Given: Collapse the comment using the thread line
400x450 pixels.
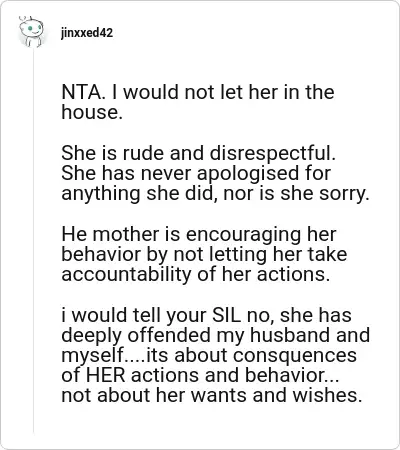Looking at the screenshot, I should click(33, 240).
